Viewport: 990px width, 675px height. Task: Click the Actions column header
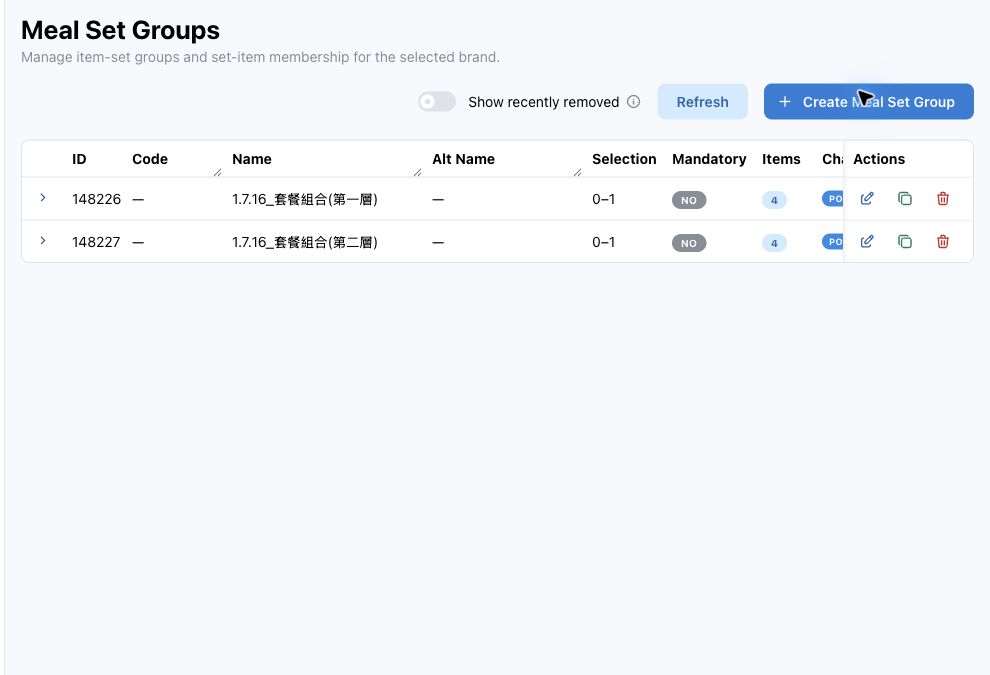879,159
